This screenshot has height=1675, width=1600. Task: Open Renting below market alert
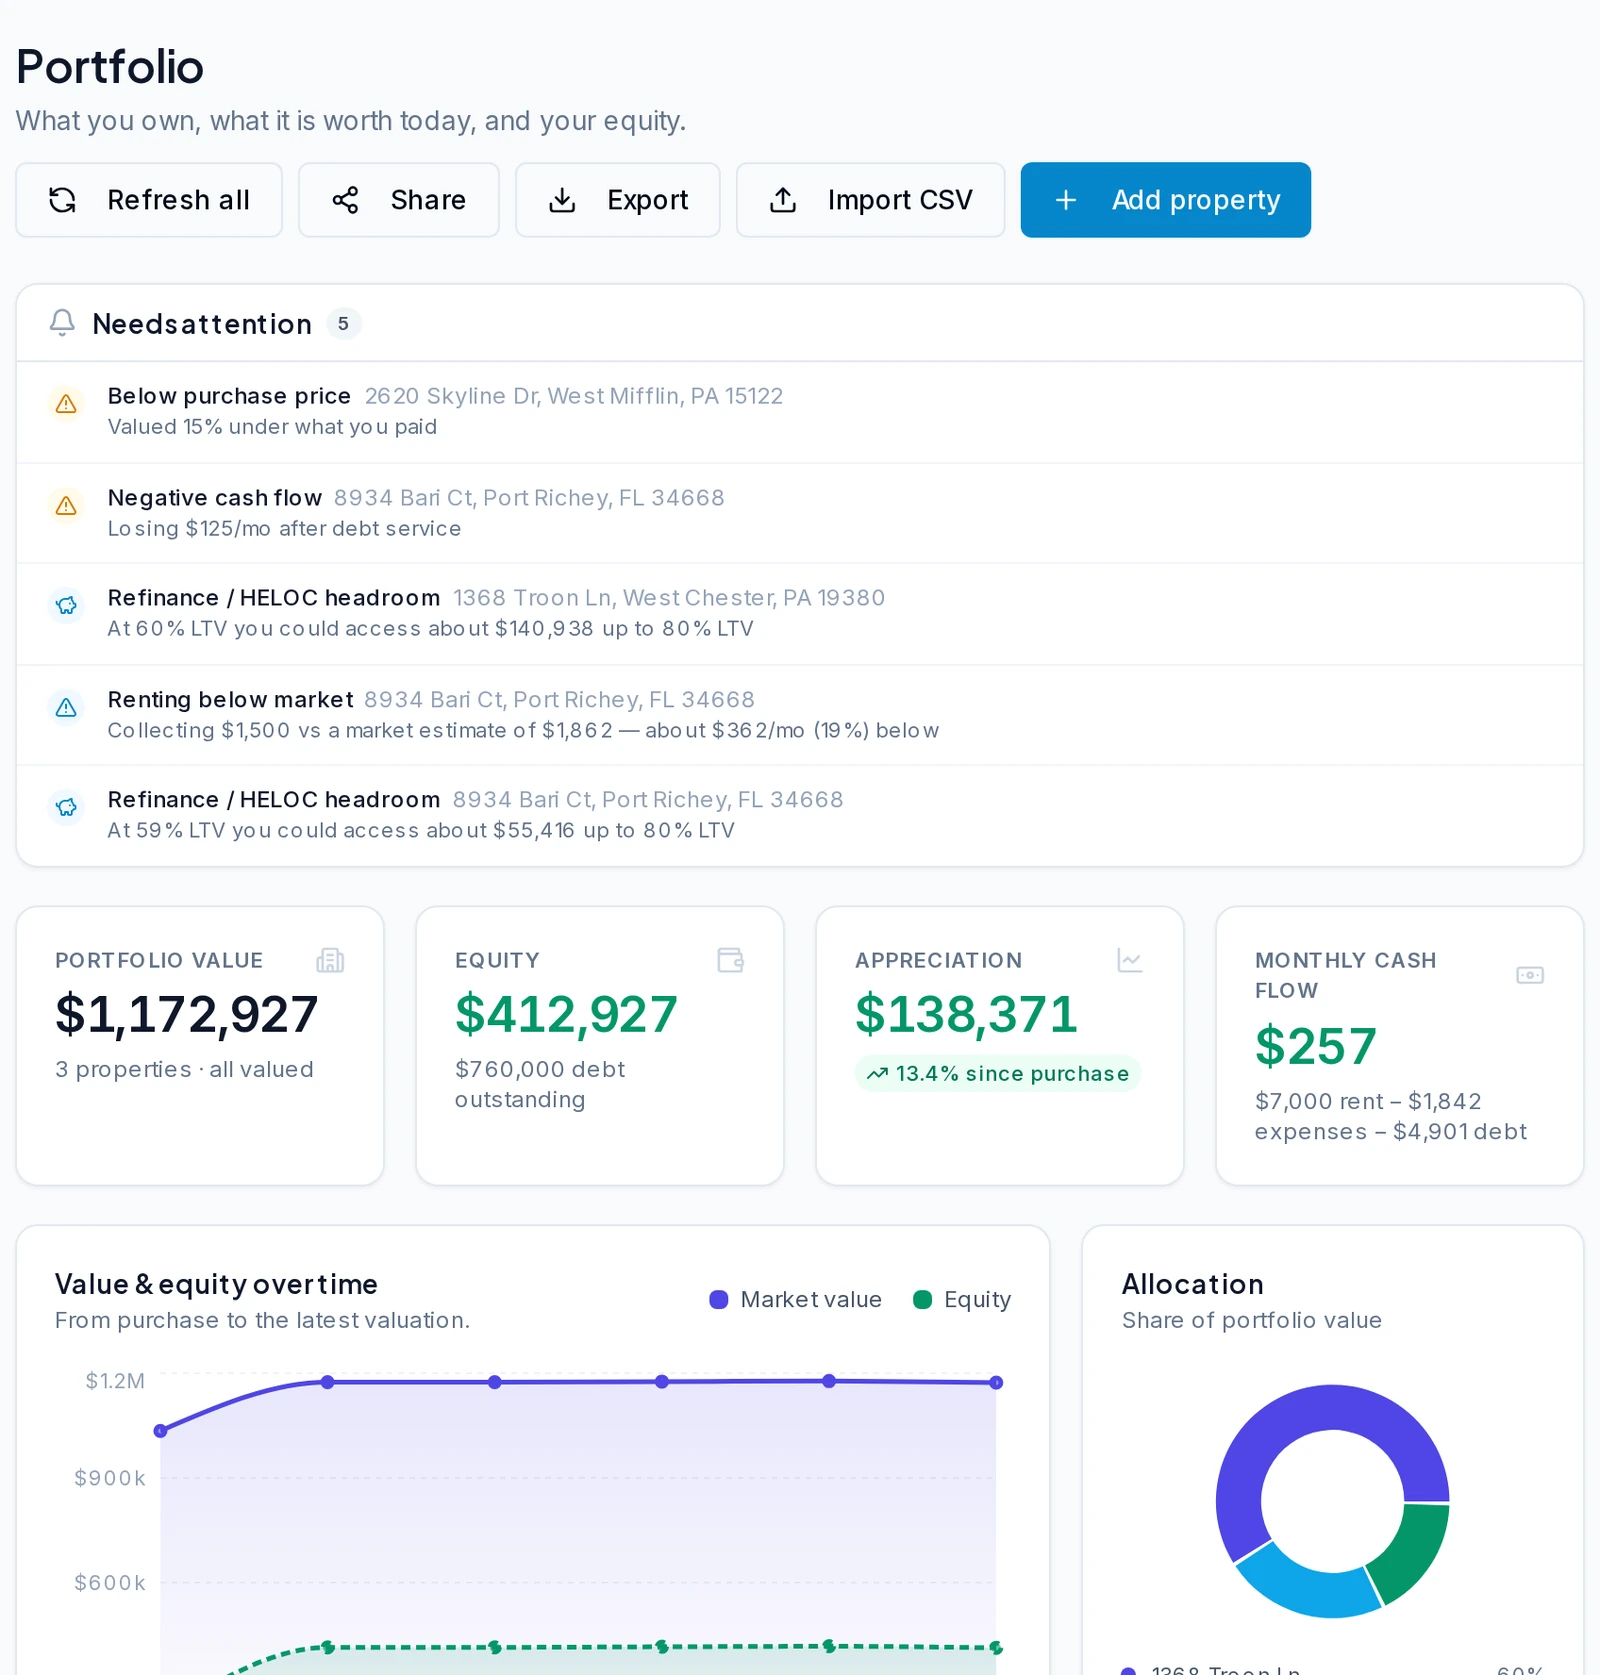800,715
